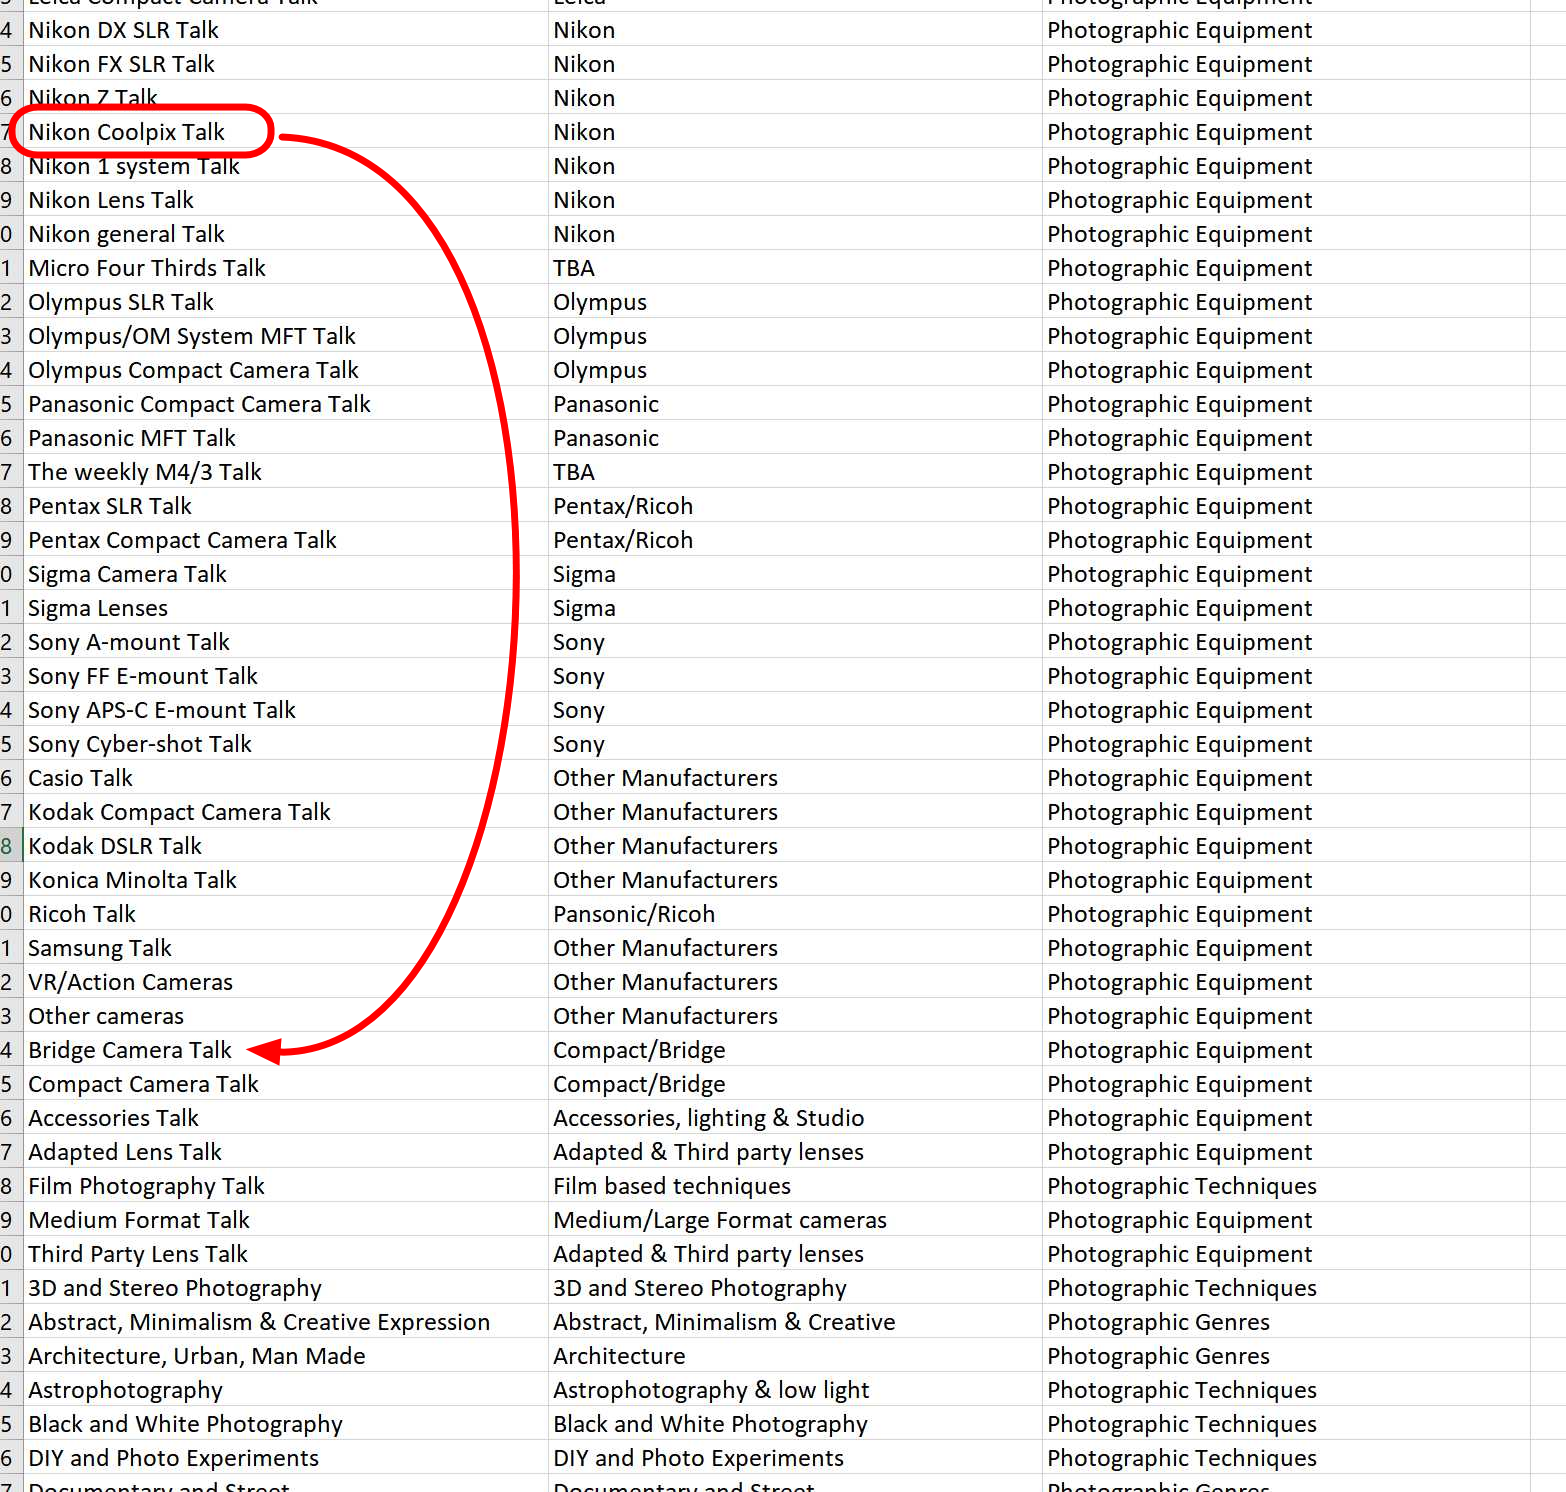
Task: Click the 'Accessories, lighting & Studio' cell
Action: coord(795,1118)
